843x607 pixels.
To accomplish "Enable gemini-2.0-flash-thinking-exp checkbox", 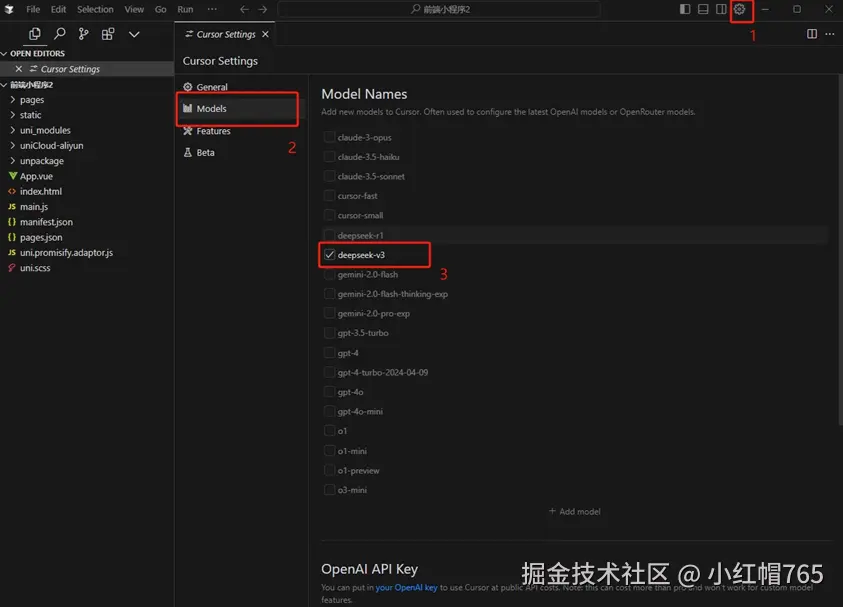I will click(x=329, y=294).
